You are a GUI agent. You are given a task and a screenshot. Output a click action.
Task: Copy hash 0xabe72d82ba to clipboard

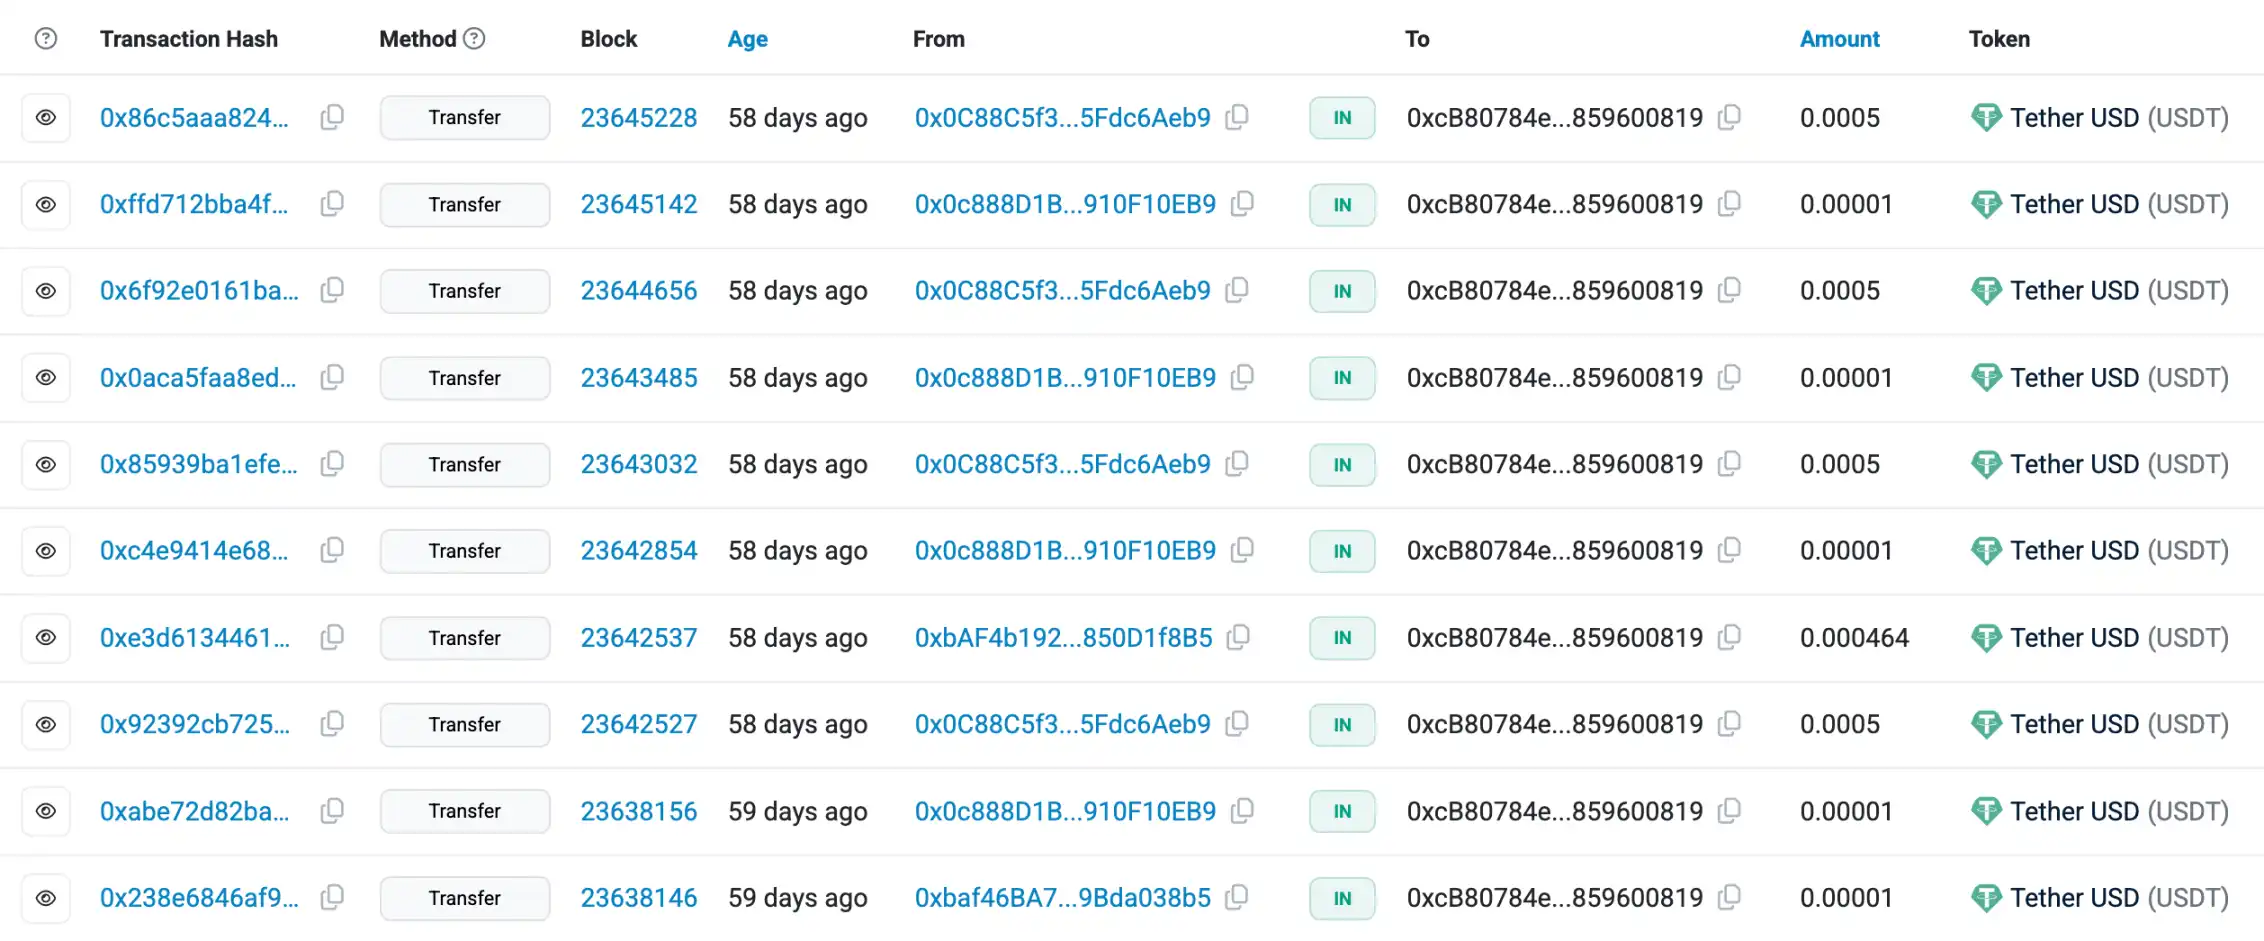coord(332,811)
